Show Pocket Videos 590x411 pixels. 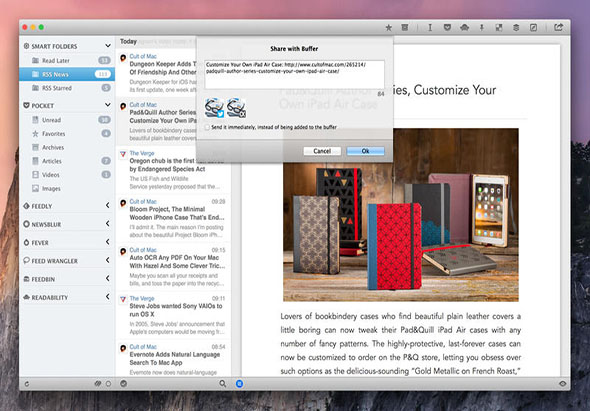click(67, 175)
